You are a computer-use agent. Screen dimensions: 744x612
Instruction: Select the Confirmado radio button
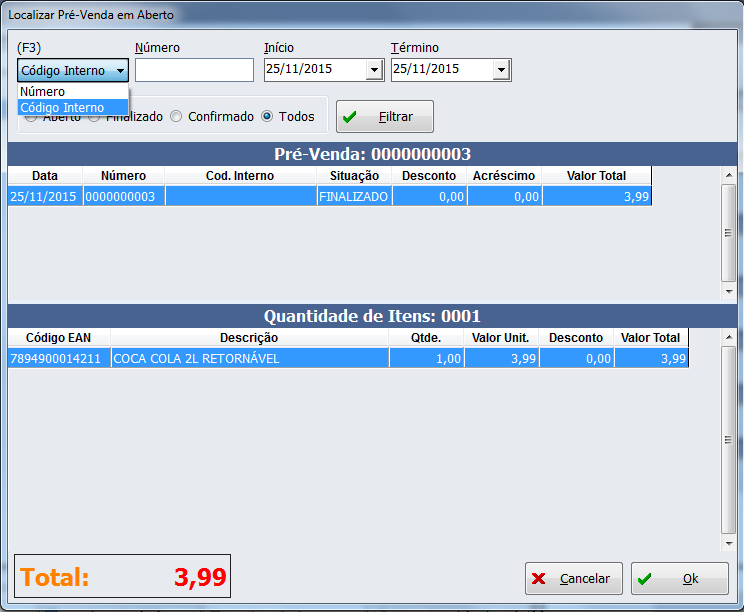tap(177, 116)
